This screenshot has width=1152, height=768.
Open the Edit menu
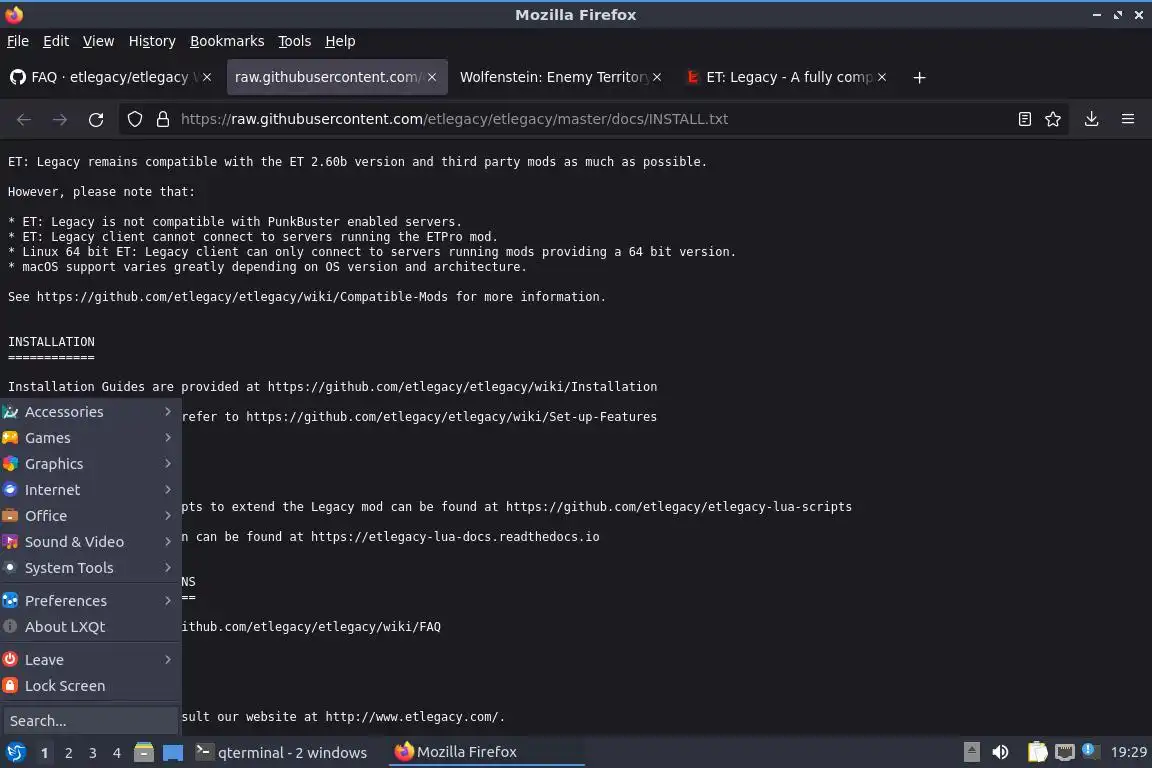coord(56,41)
